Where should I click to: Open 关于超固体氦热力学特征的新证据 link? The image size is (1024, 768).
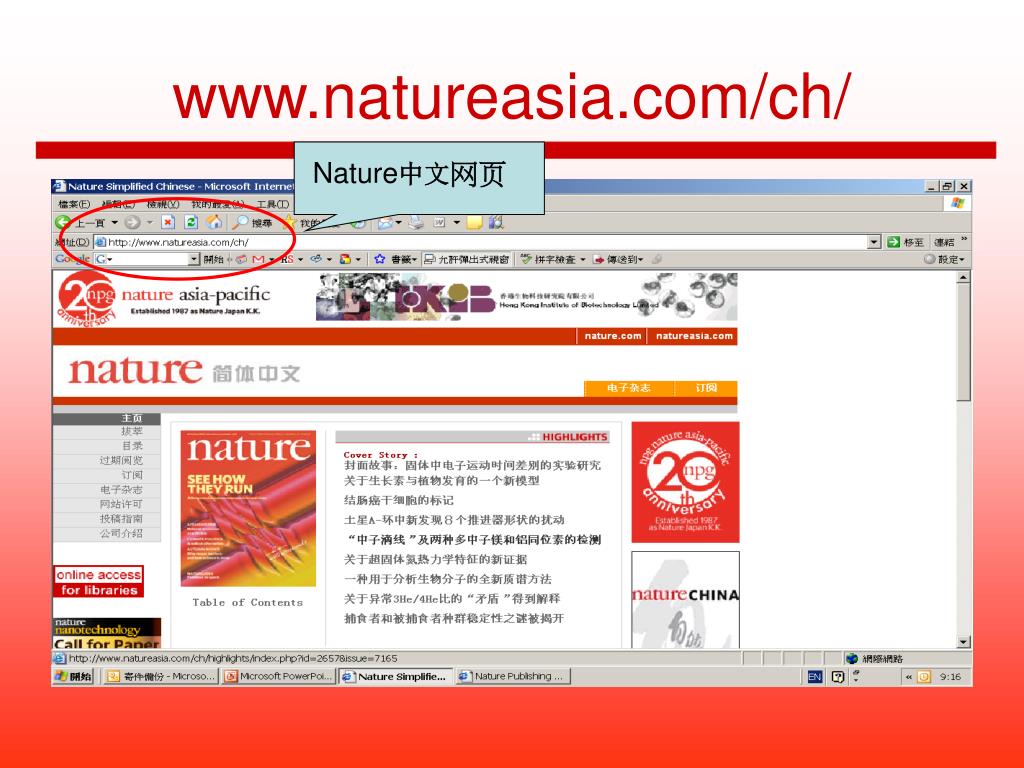click(435, 560)
